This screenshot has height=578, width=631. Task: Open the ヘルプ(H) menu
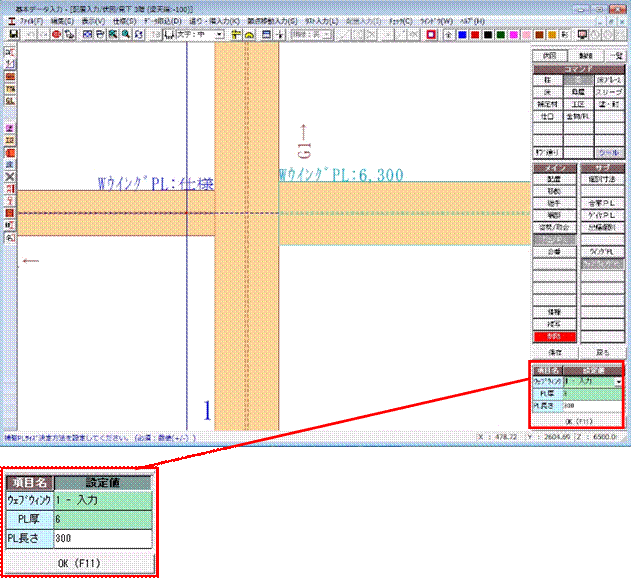(472, 21)
